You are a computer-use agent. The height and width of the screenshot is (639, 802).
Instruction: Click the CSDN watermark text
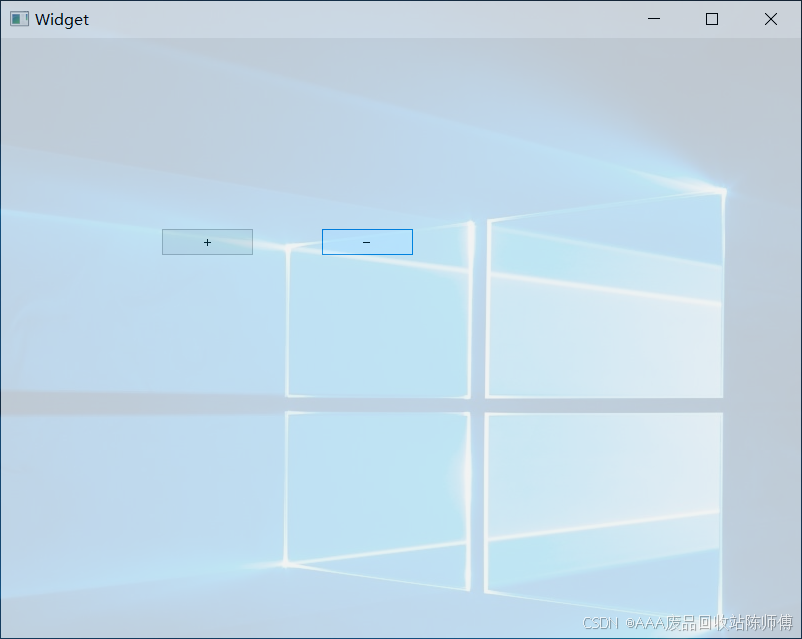[x=686, y=622]
